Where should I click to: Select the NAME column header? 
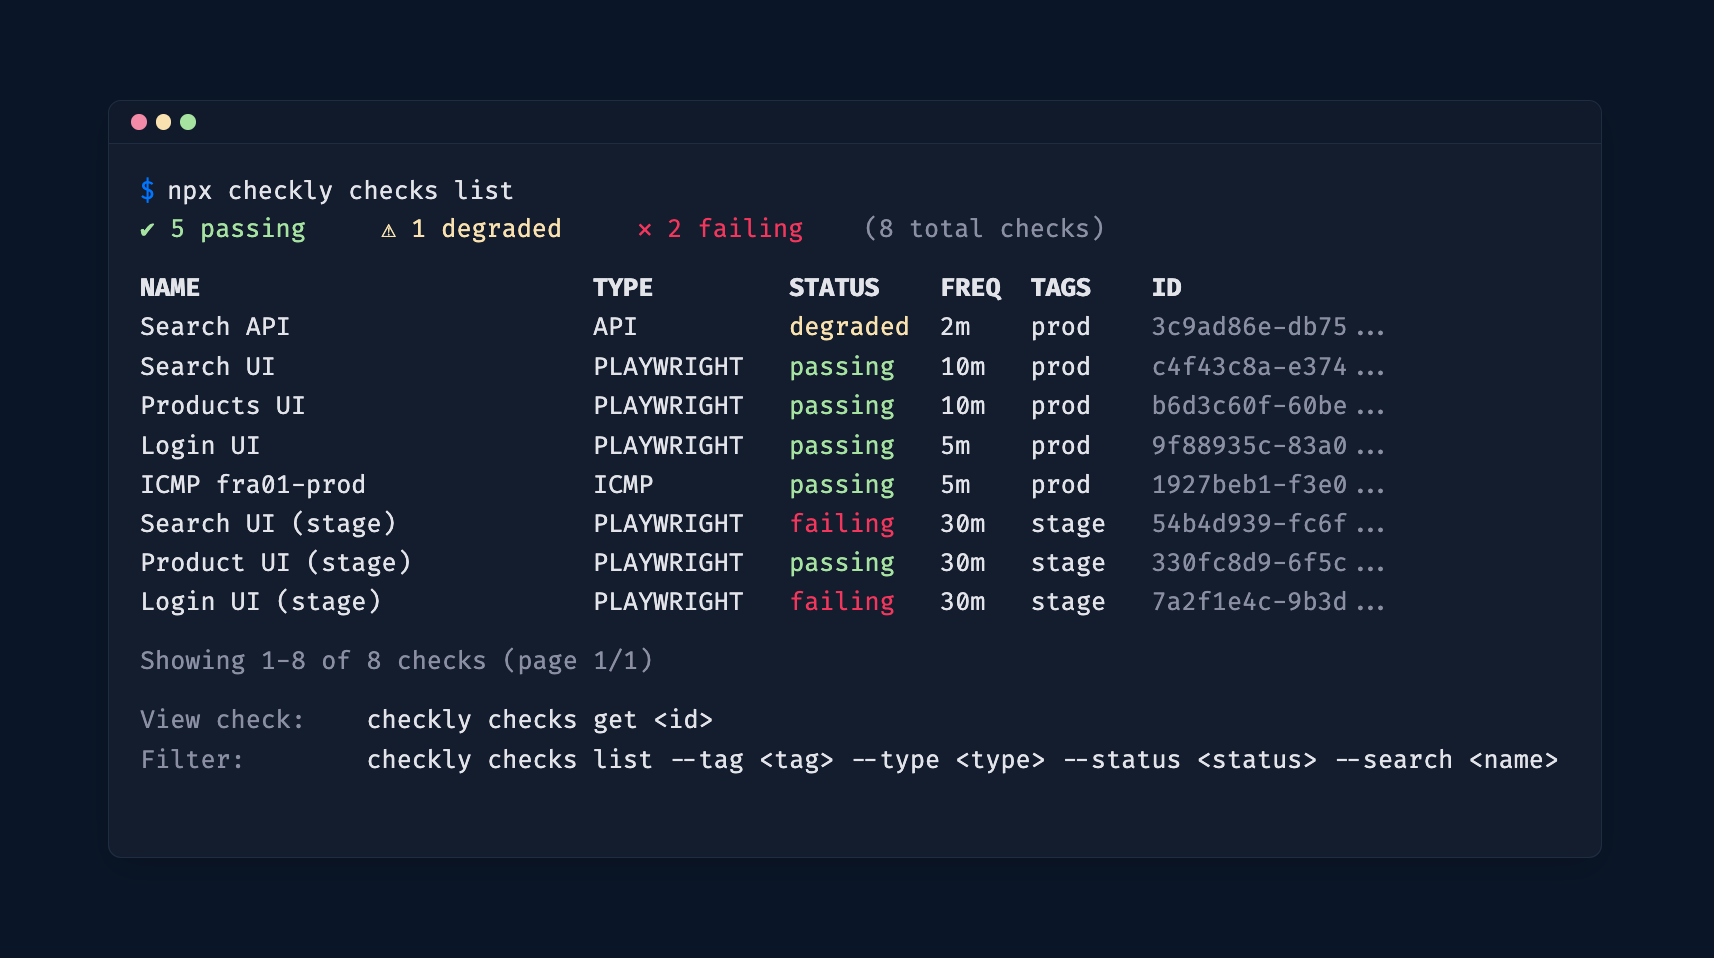pos(169,287)
